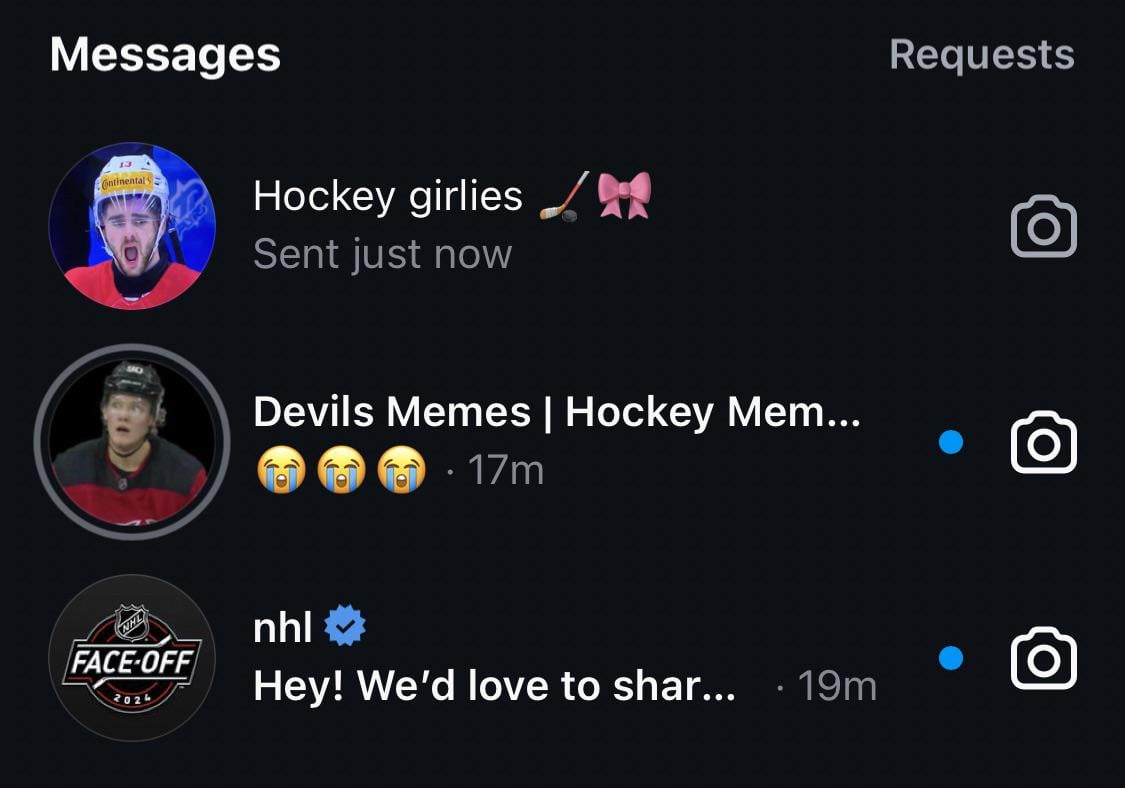The height and width of the screenshot is (788, 1125).
Task: Tap the unread blue dot on Devils Memes
Action: pos(951,442)
